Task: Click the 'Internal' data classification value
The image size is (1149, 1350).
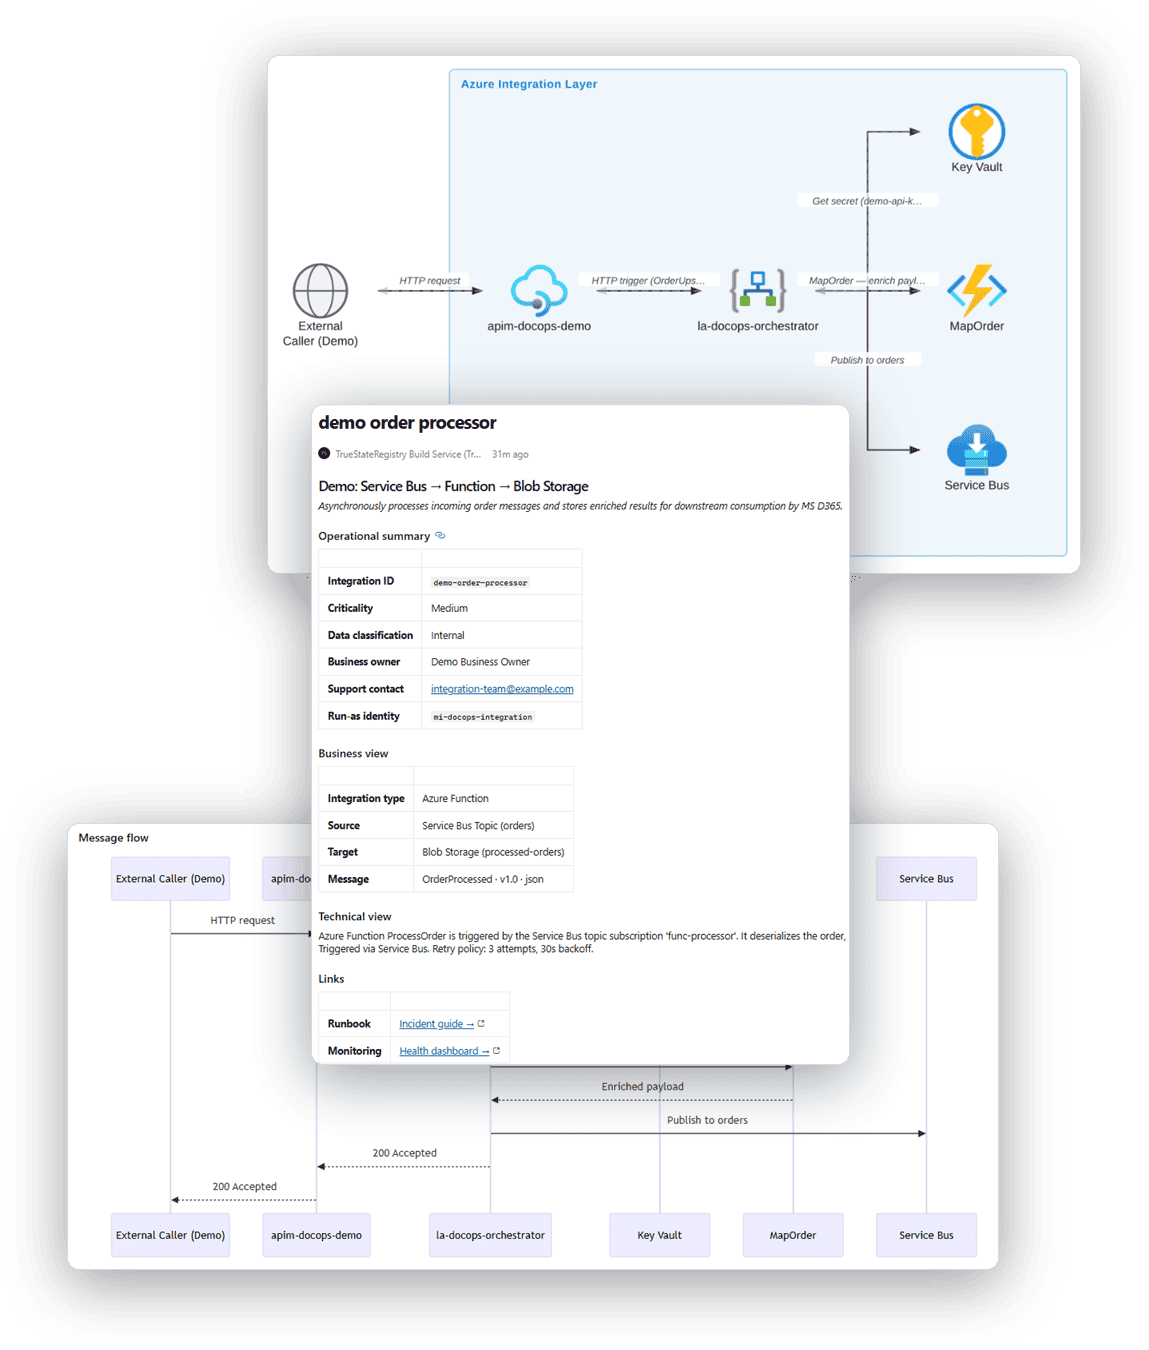Action: [x=447, y=635]
